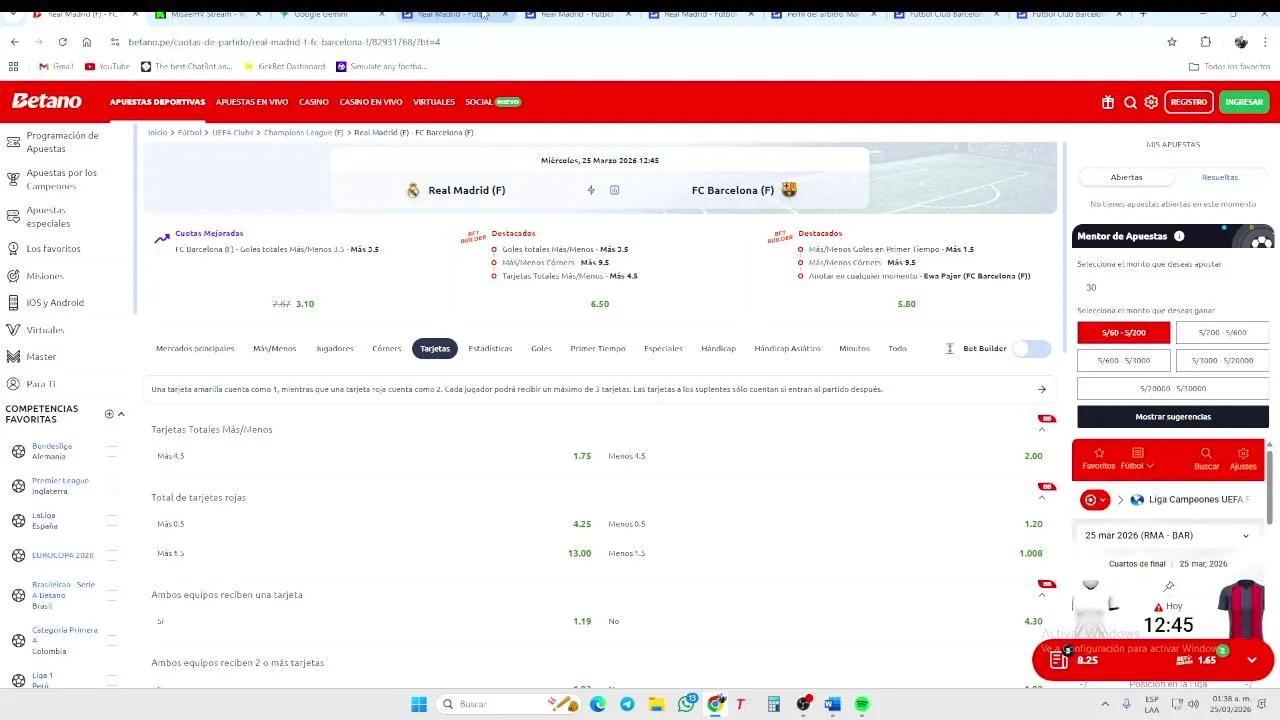Open the gift promotions icon in header
1280x720 pixels.
coord(1108,102)
